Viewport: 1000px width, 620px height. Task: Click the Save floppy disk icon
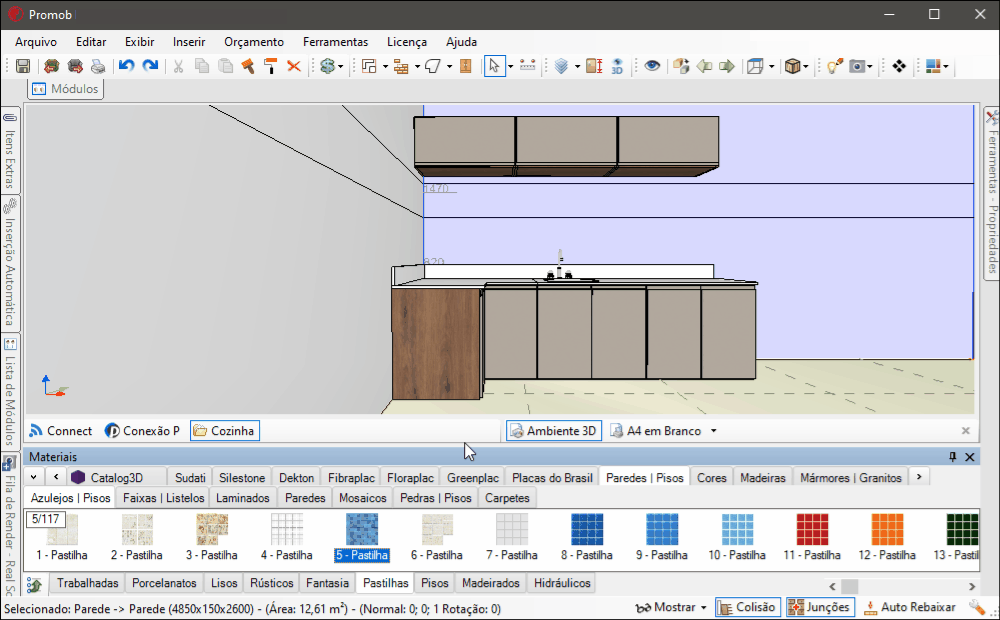tap(23, 66)
